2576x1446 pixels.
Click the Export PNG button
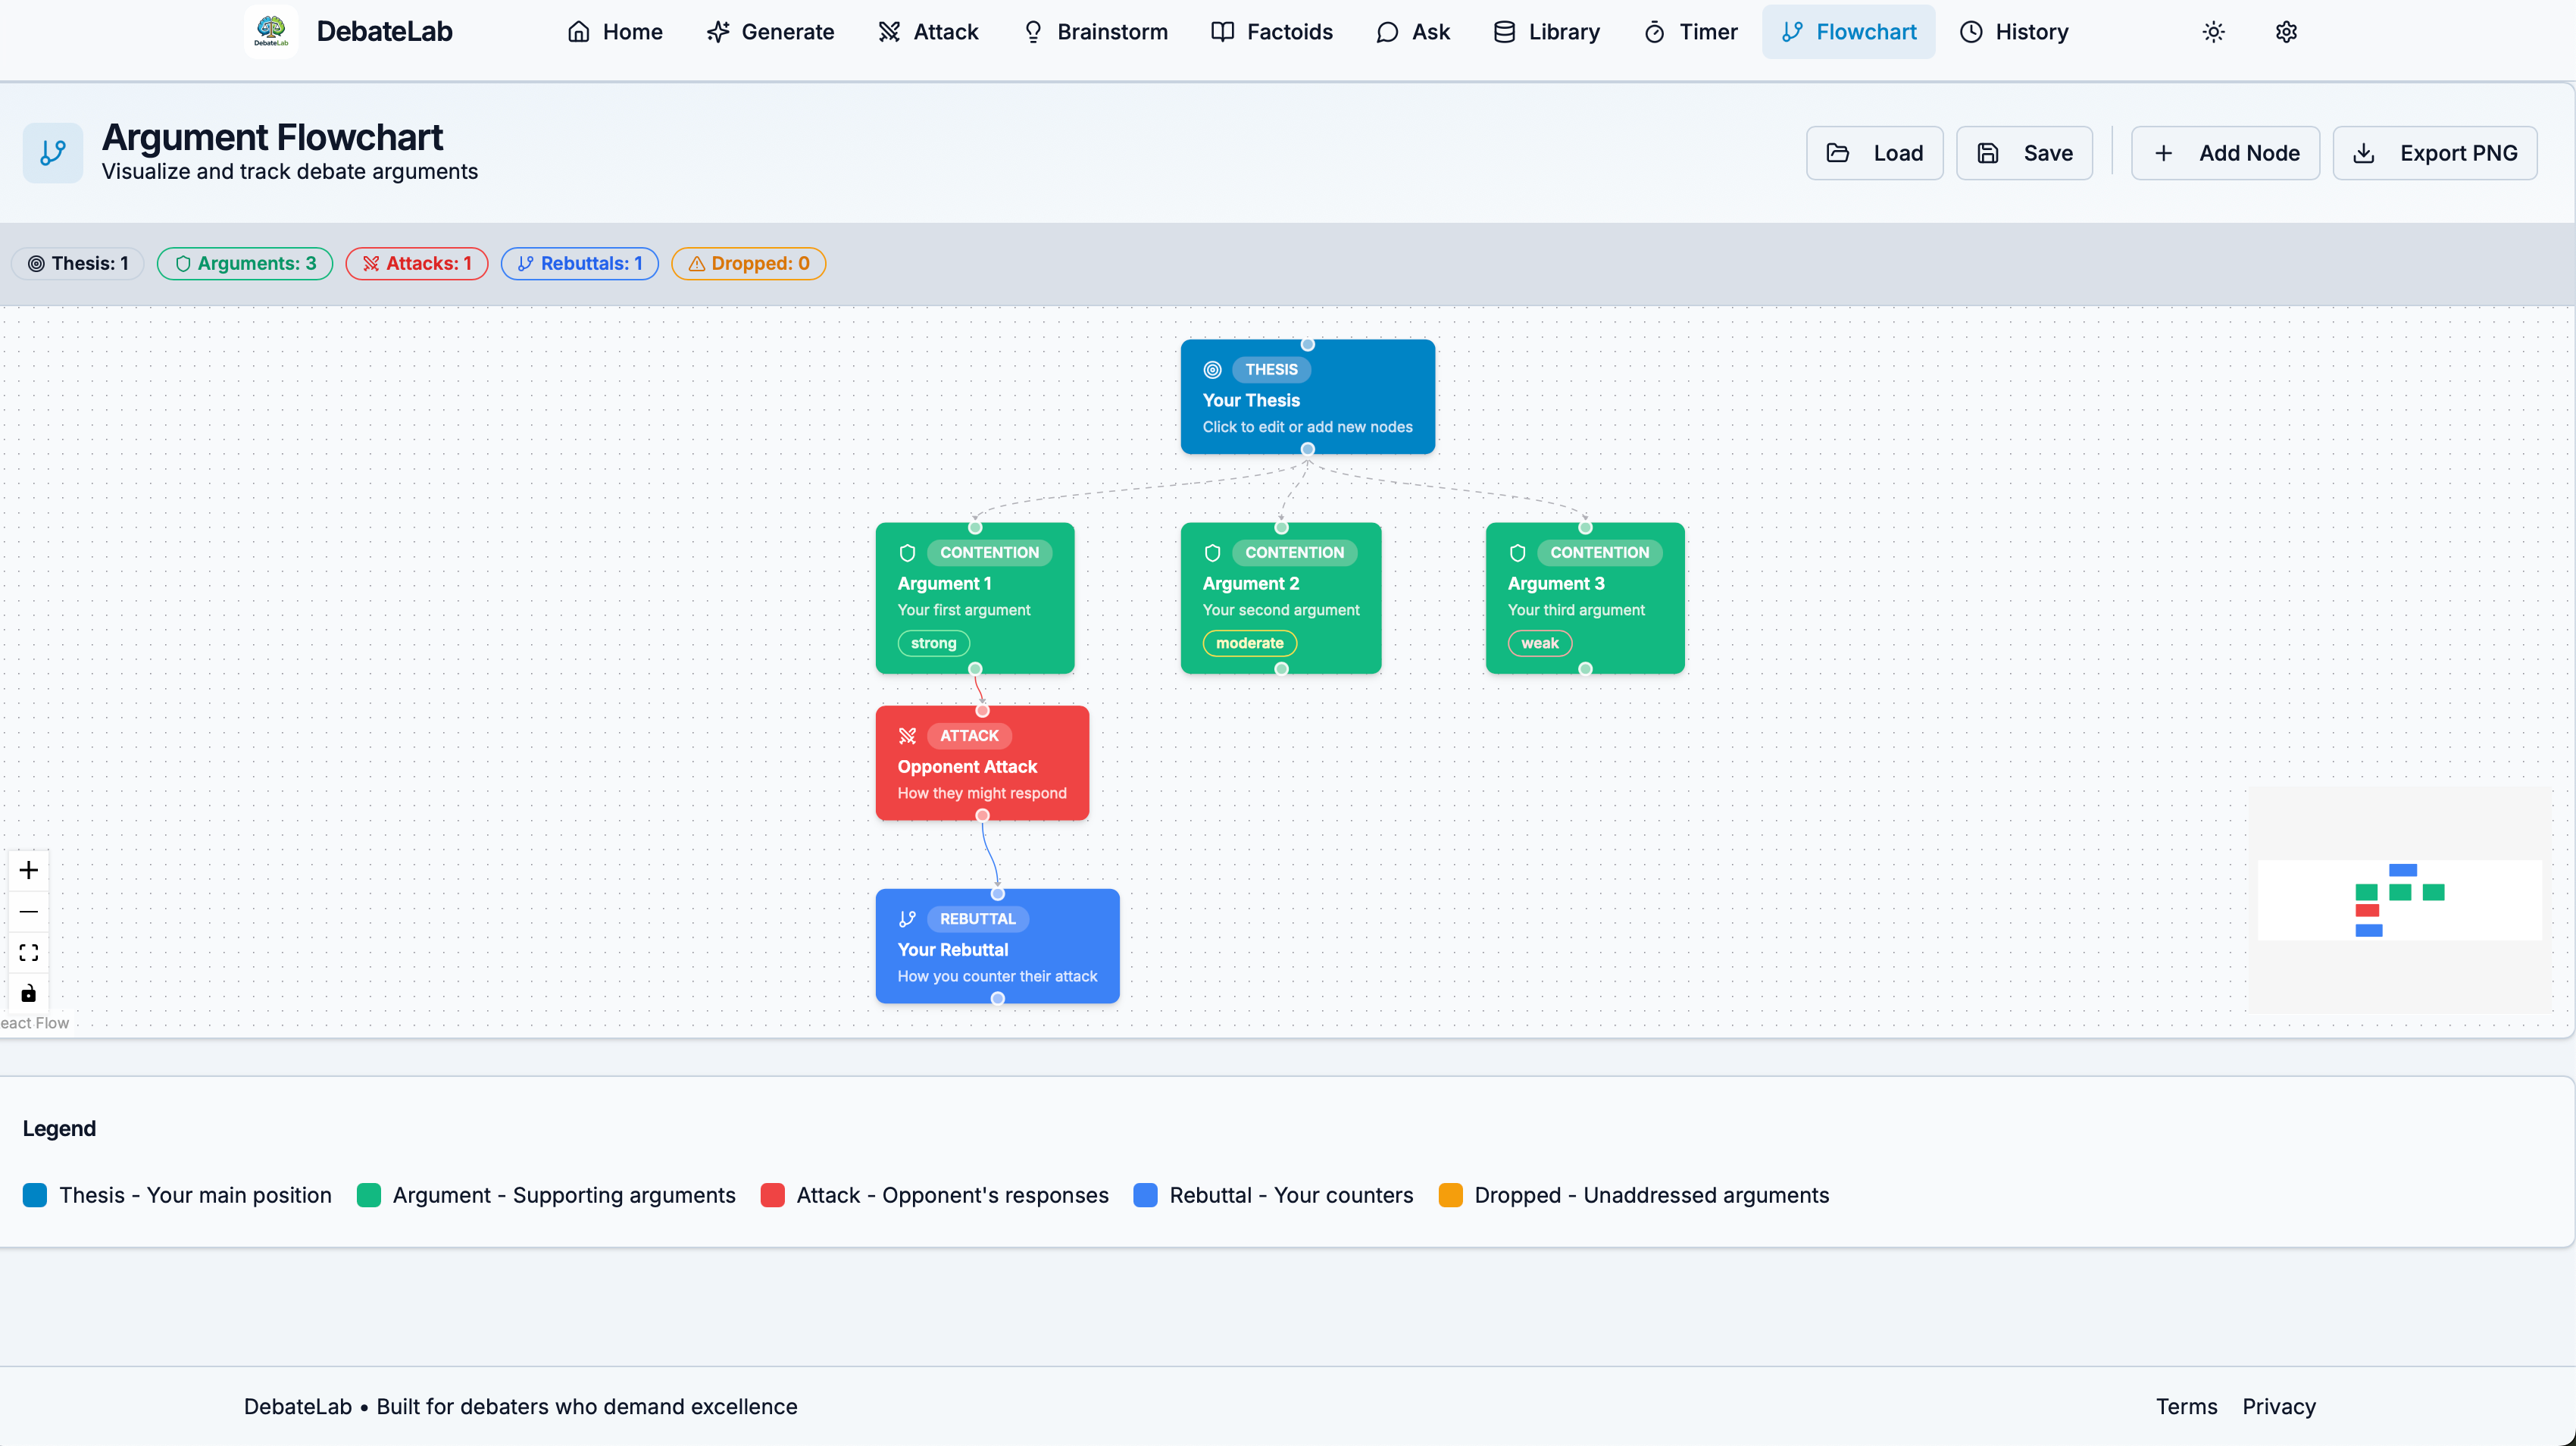tap(2435, 153)
